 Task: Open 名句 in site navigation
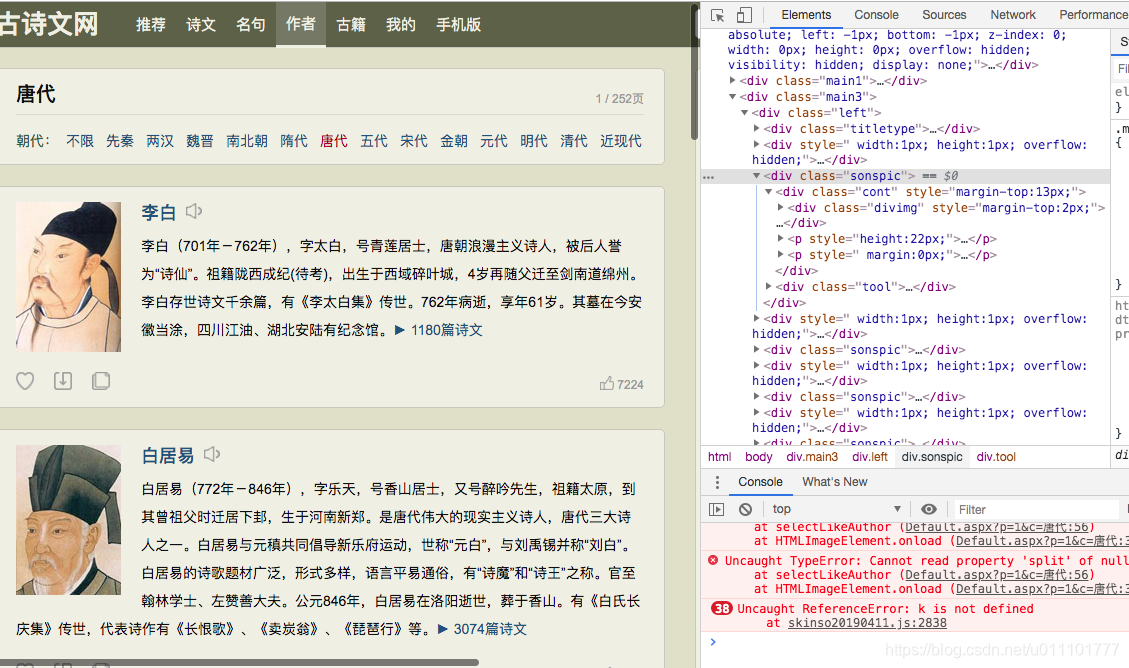pos(251,24)
